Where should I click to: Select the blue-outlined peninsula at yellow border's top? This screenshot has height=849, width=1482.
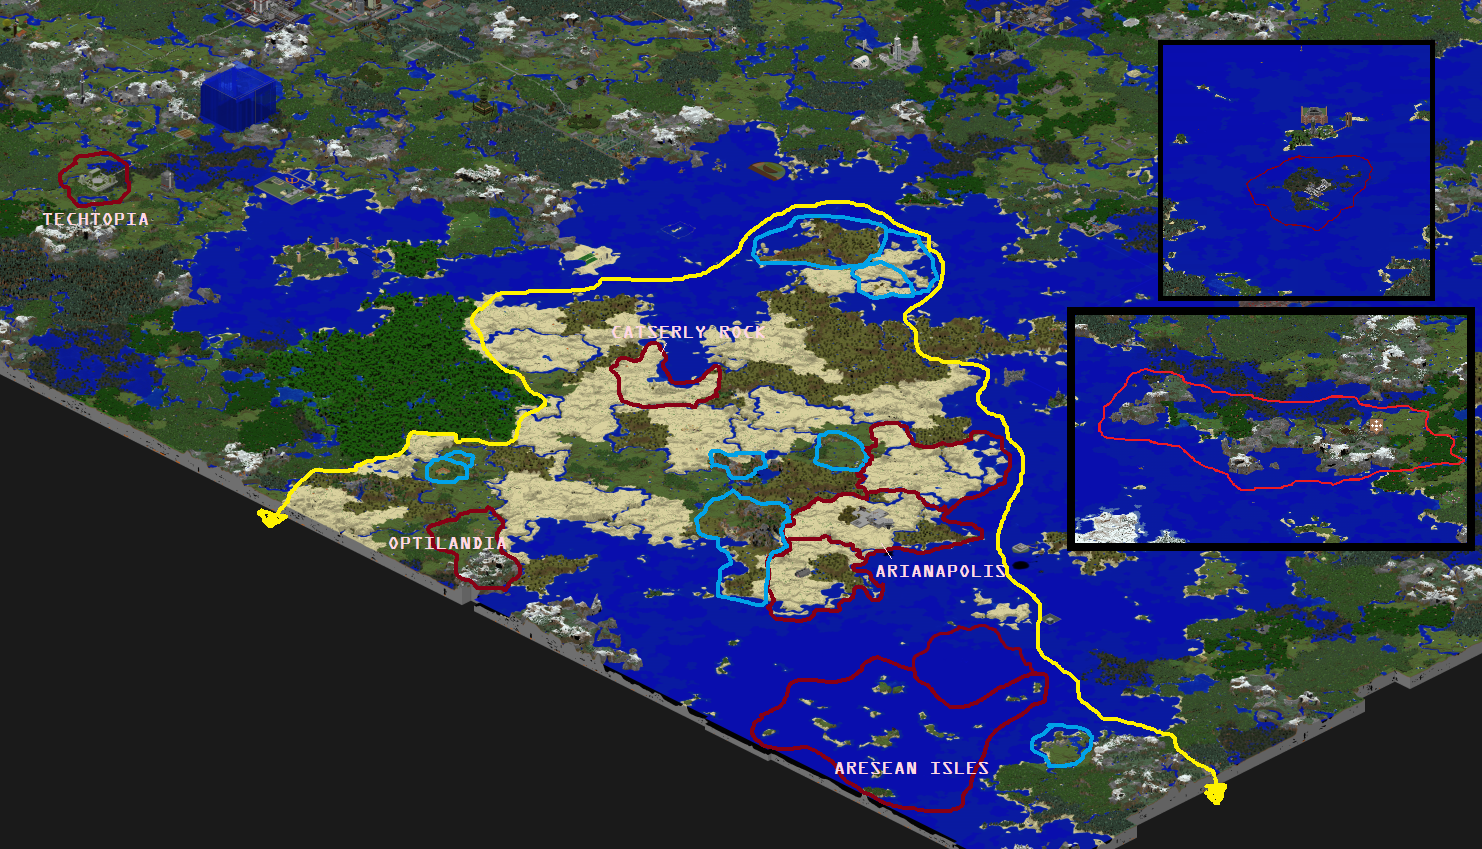[x=820, y=242]
